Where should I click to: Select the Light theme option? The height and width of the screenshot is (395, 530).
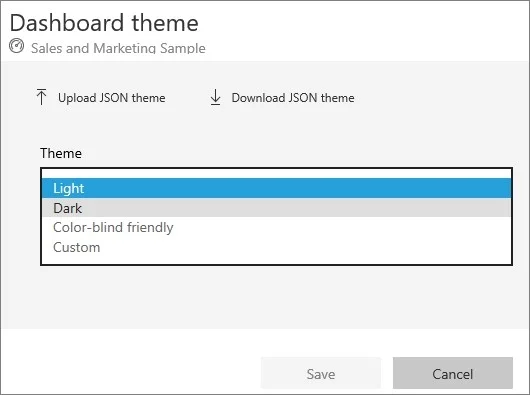pos(276,188)
